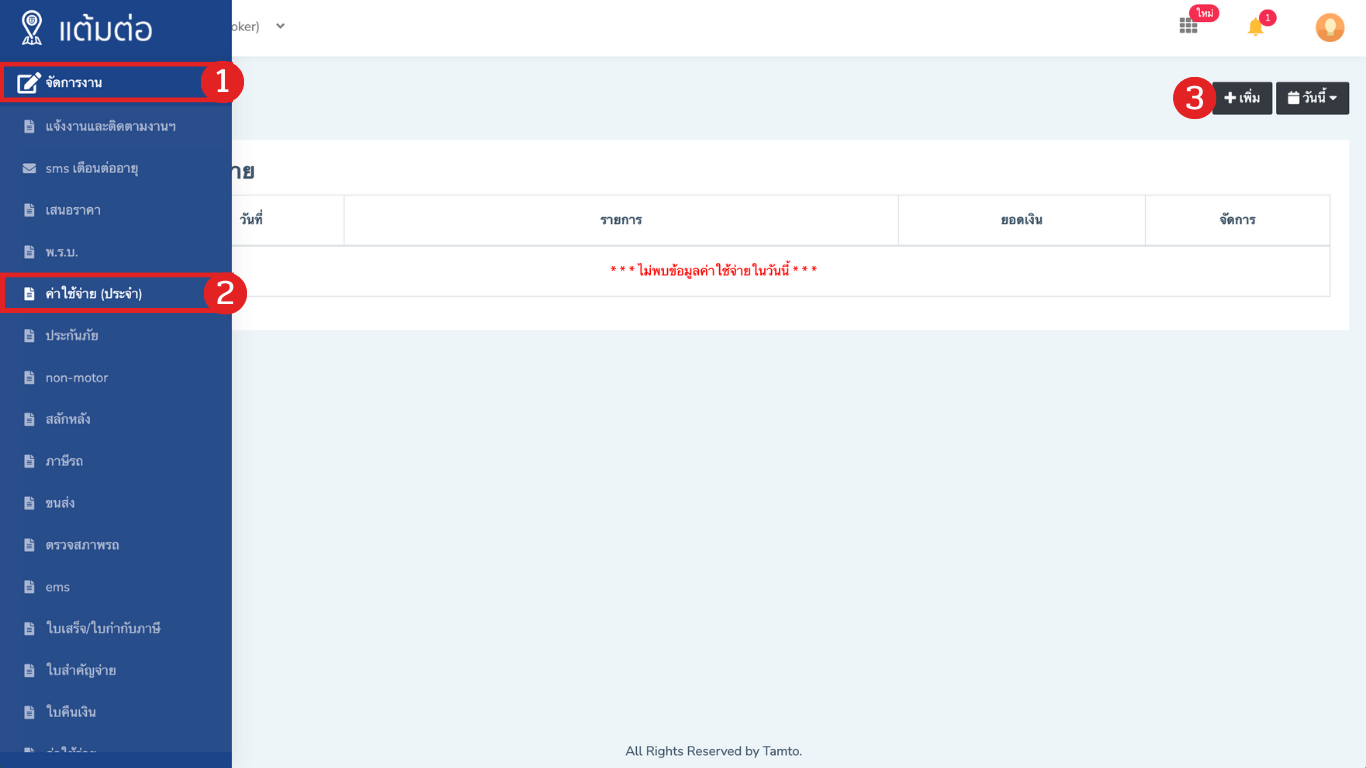This screenshot has height=768, width=1366.
Task: Click the document icon beside แจ้งงานและติดตามงานฯ
Action: point(29,127)
